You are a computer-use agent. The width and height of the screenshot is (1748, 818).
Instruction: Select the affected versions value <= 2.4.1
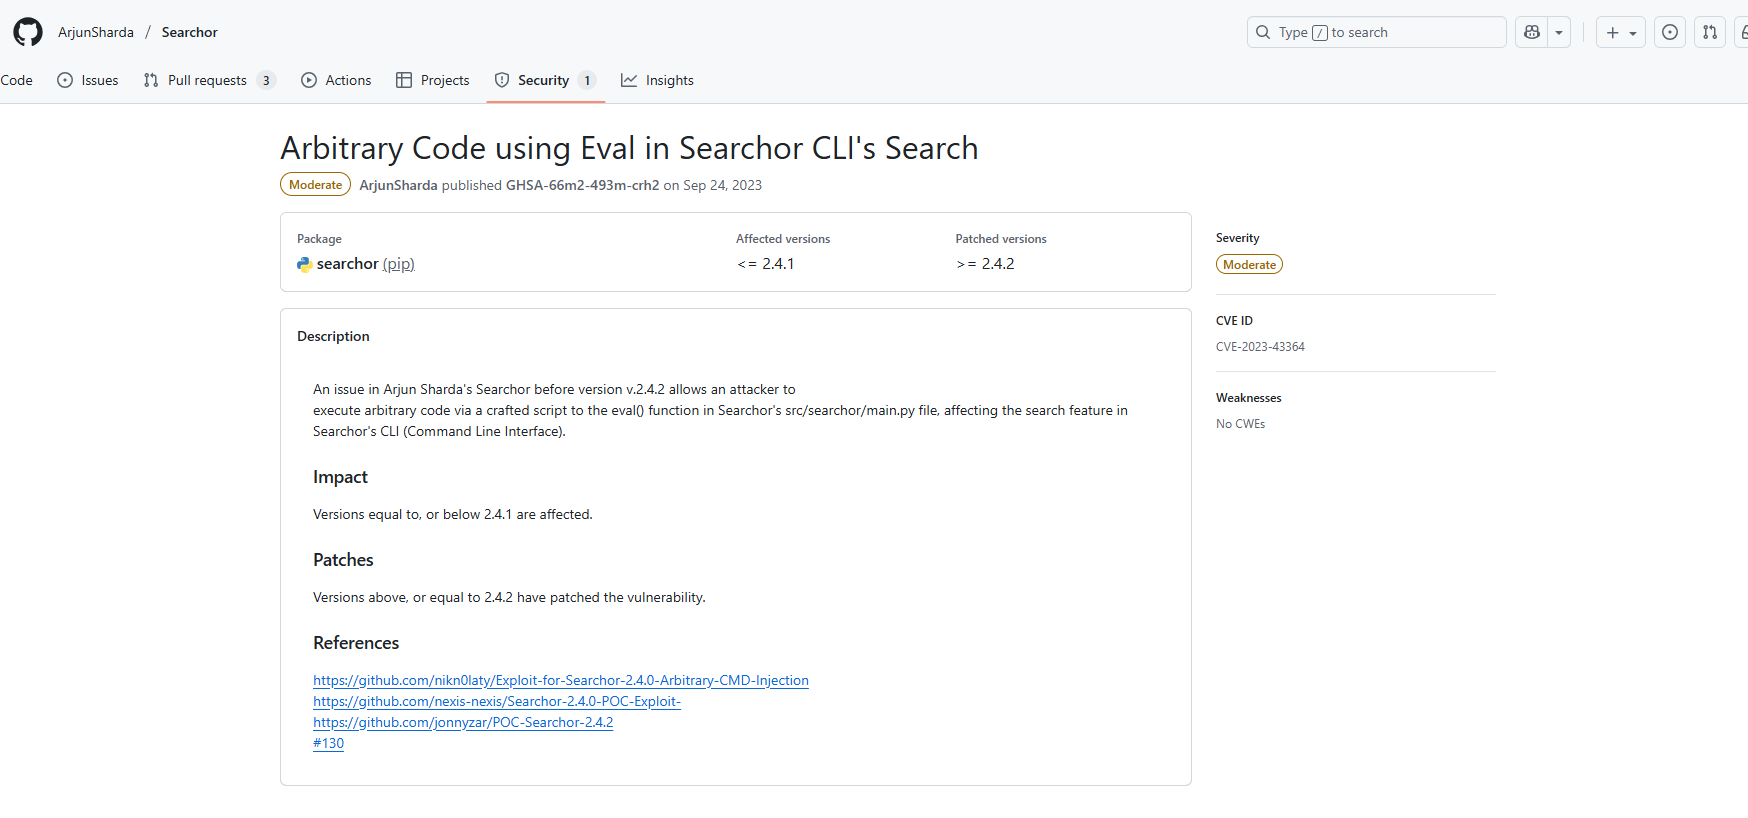click(765, 264)
